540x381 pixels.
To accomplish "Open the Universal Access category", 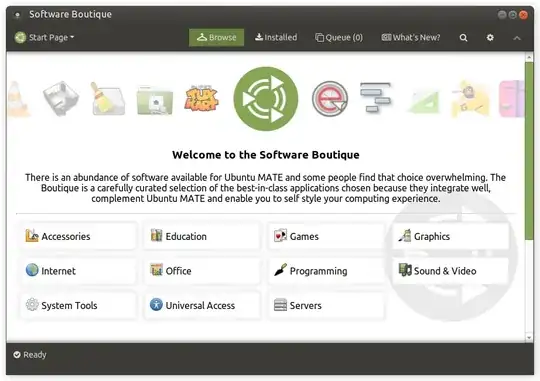I will 202,305.
